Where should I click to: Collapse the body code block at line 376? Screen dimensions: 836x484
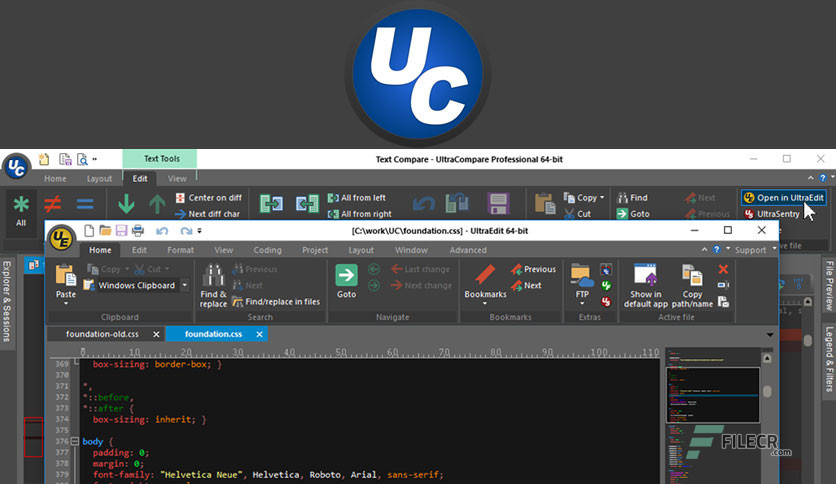tap(75, 441)
